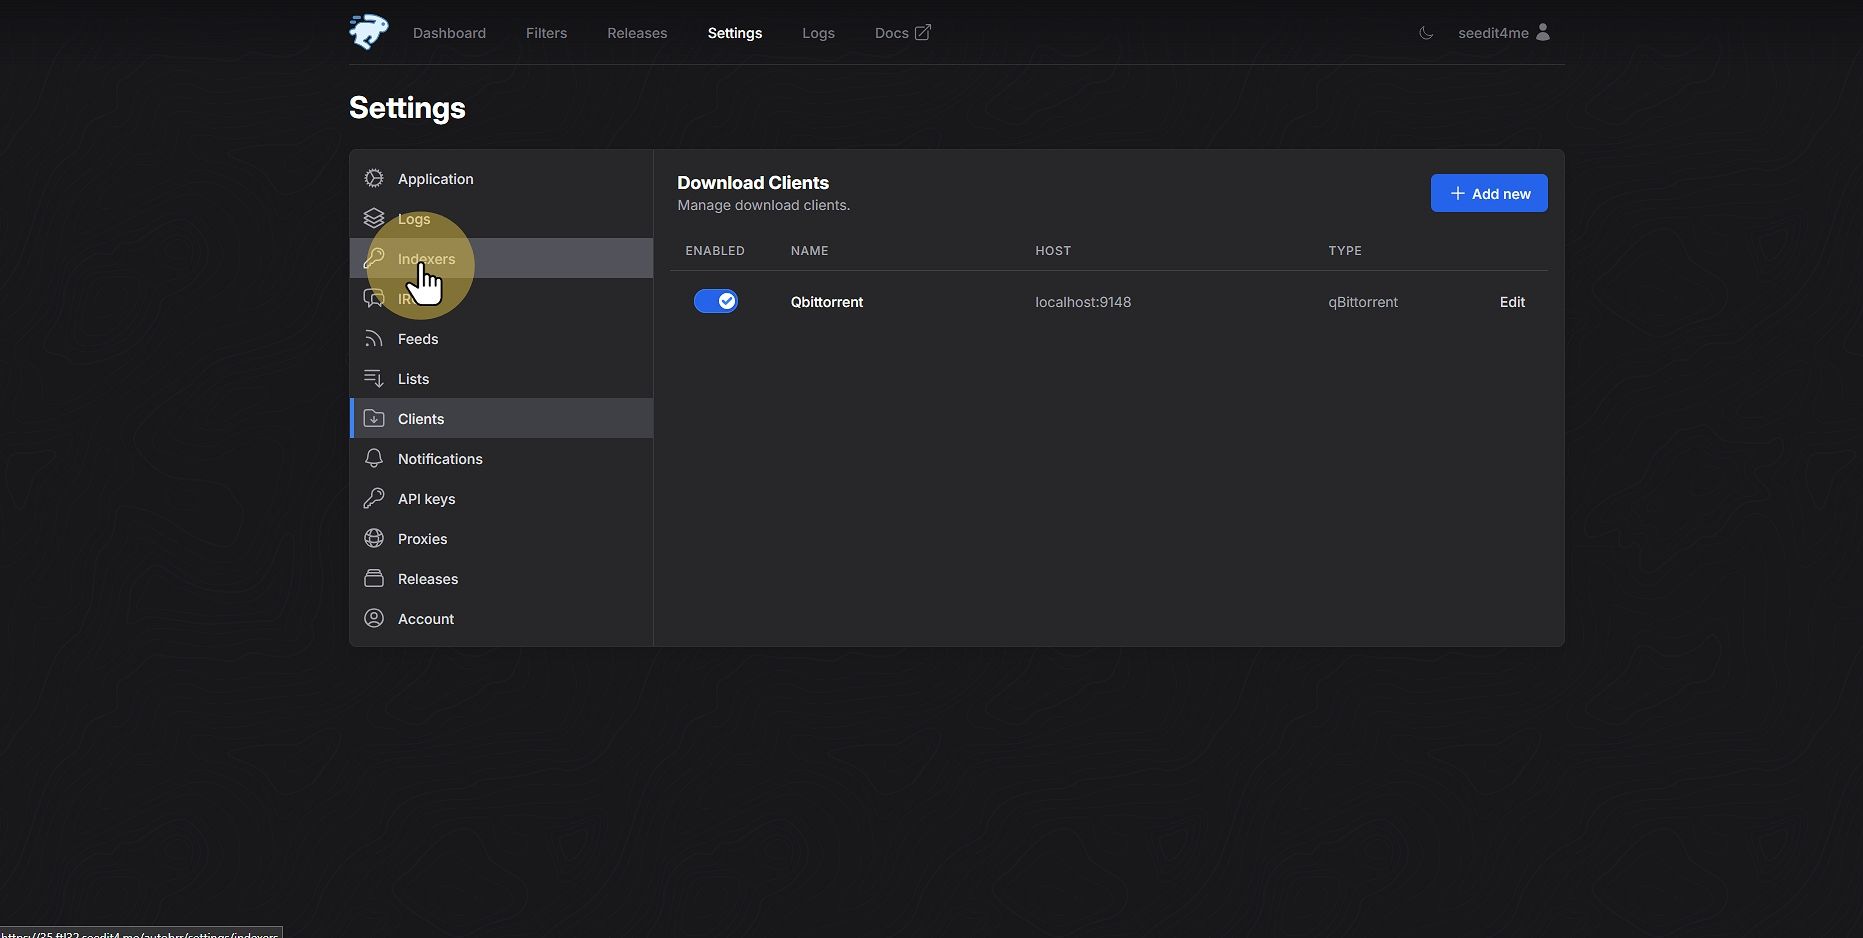This screenshot has width=1863, height=938.
Task: Open the Feeds settings section
Action: tap(501, 338)
